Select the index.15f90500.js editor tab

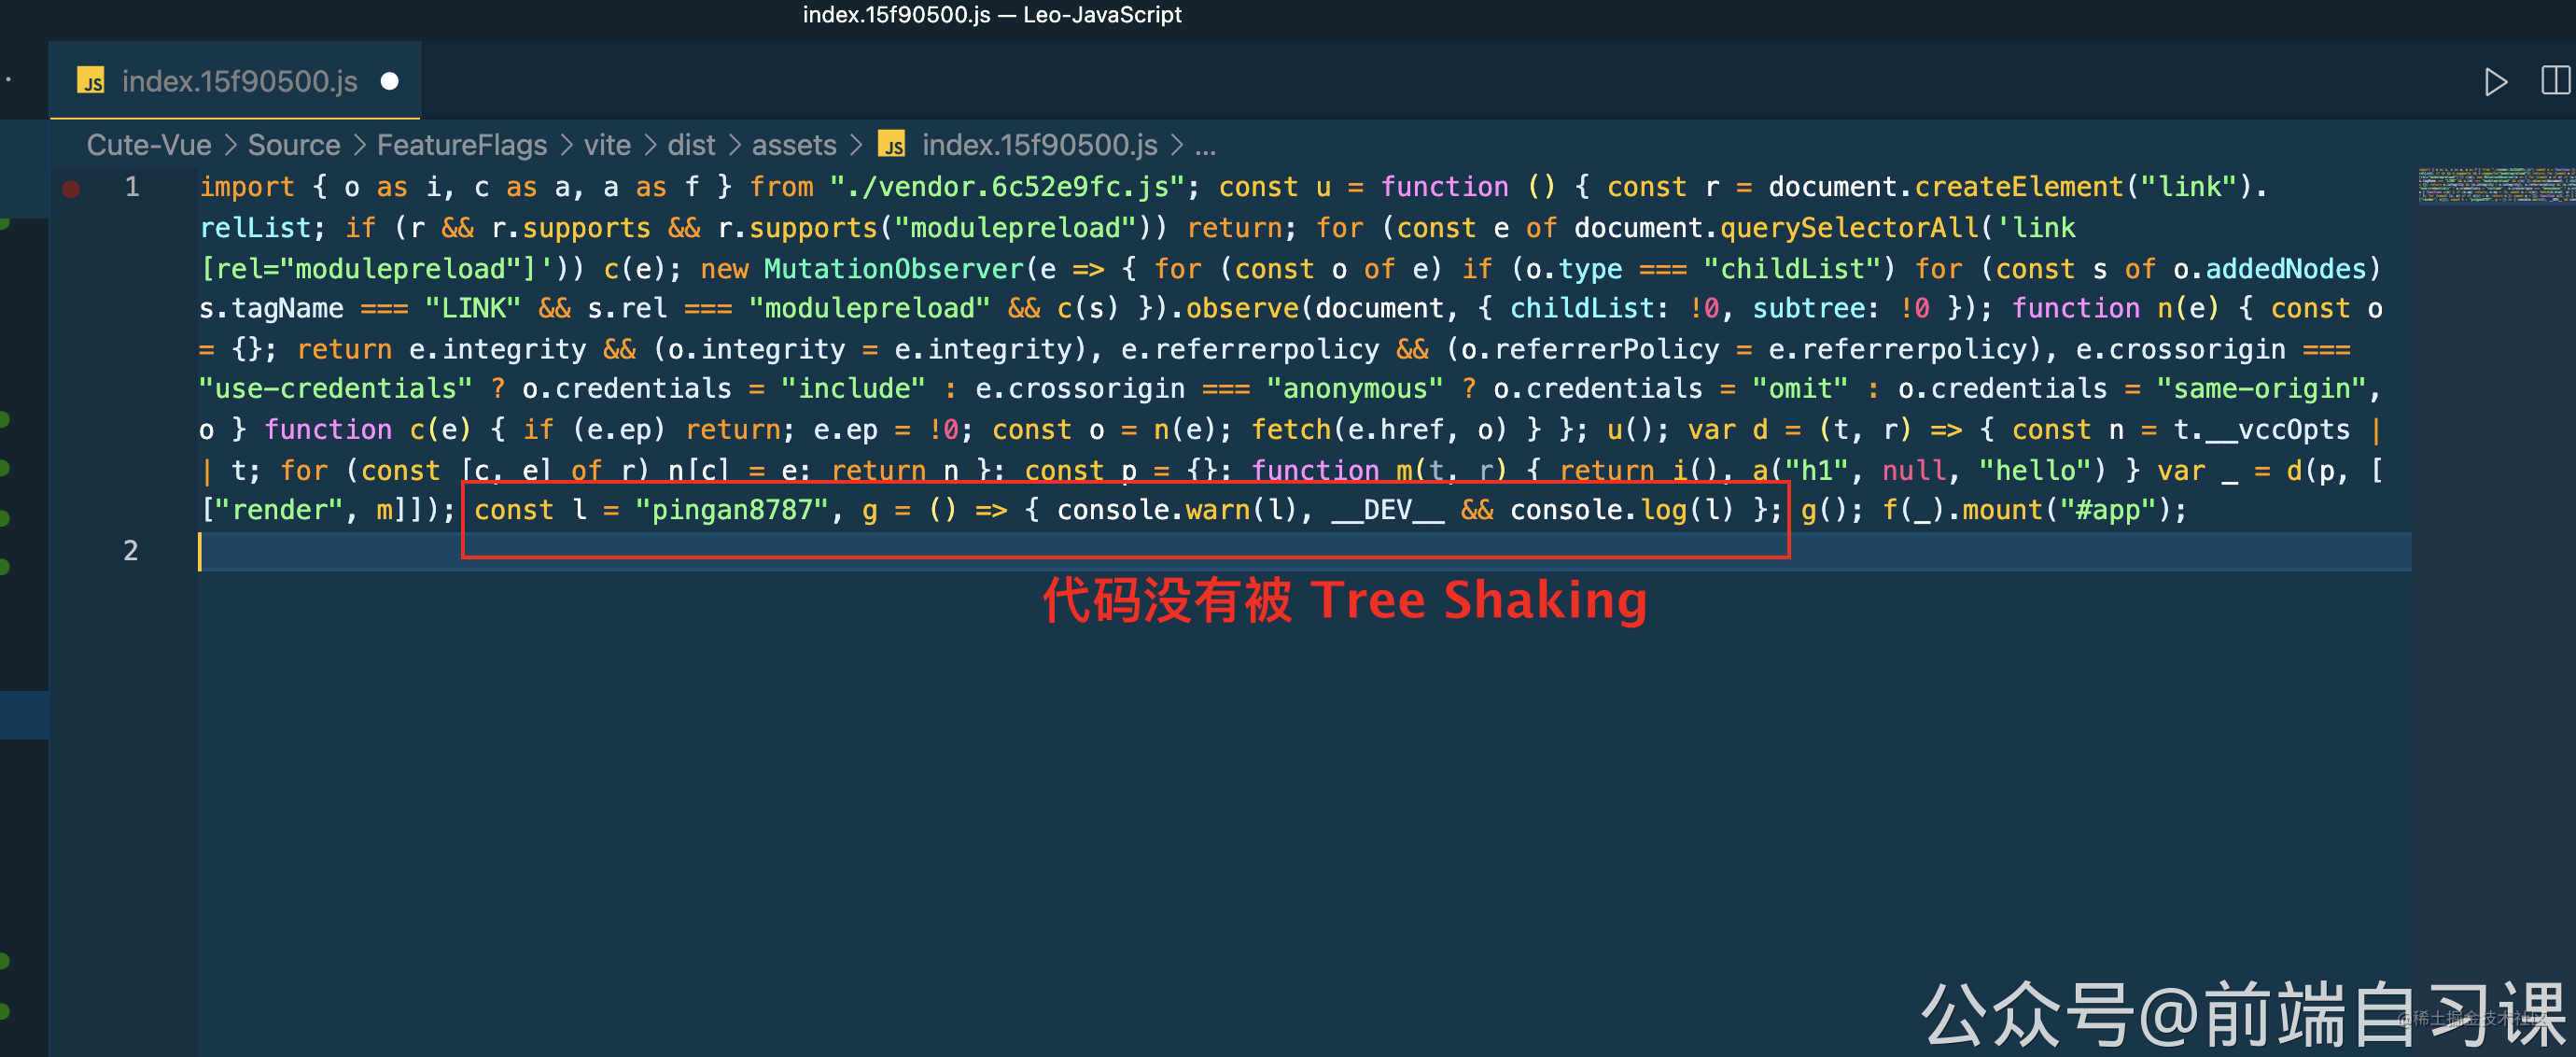(238, 82)
